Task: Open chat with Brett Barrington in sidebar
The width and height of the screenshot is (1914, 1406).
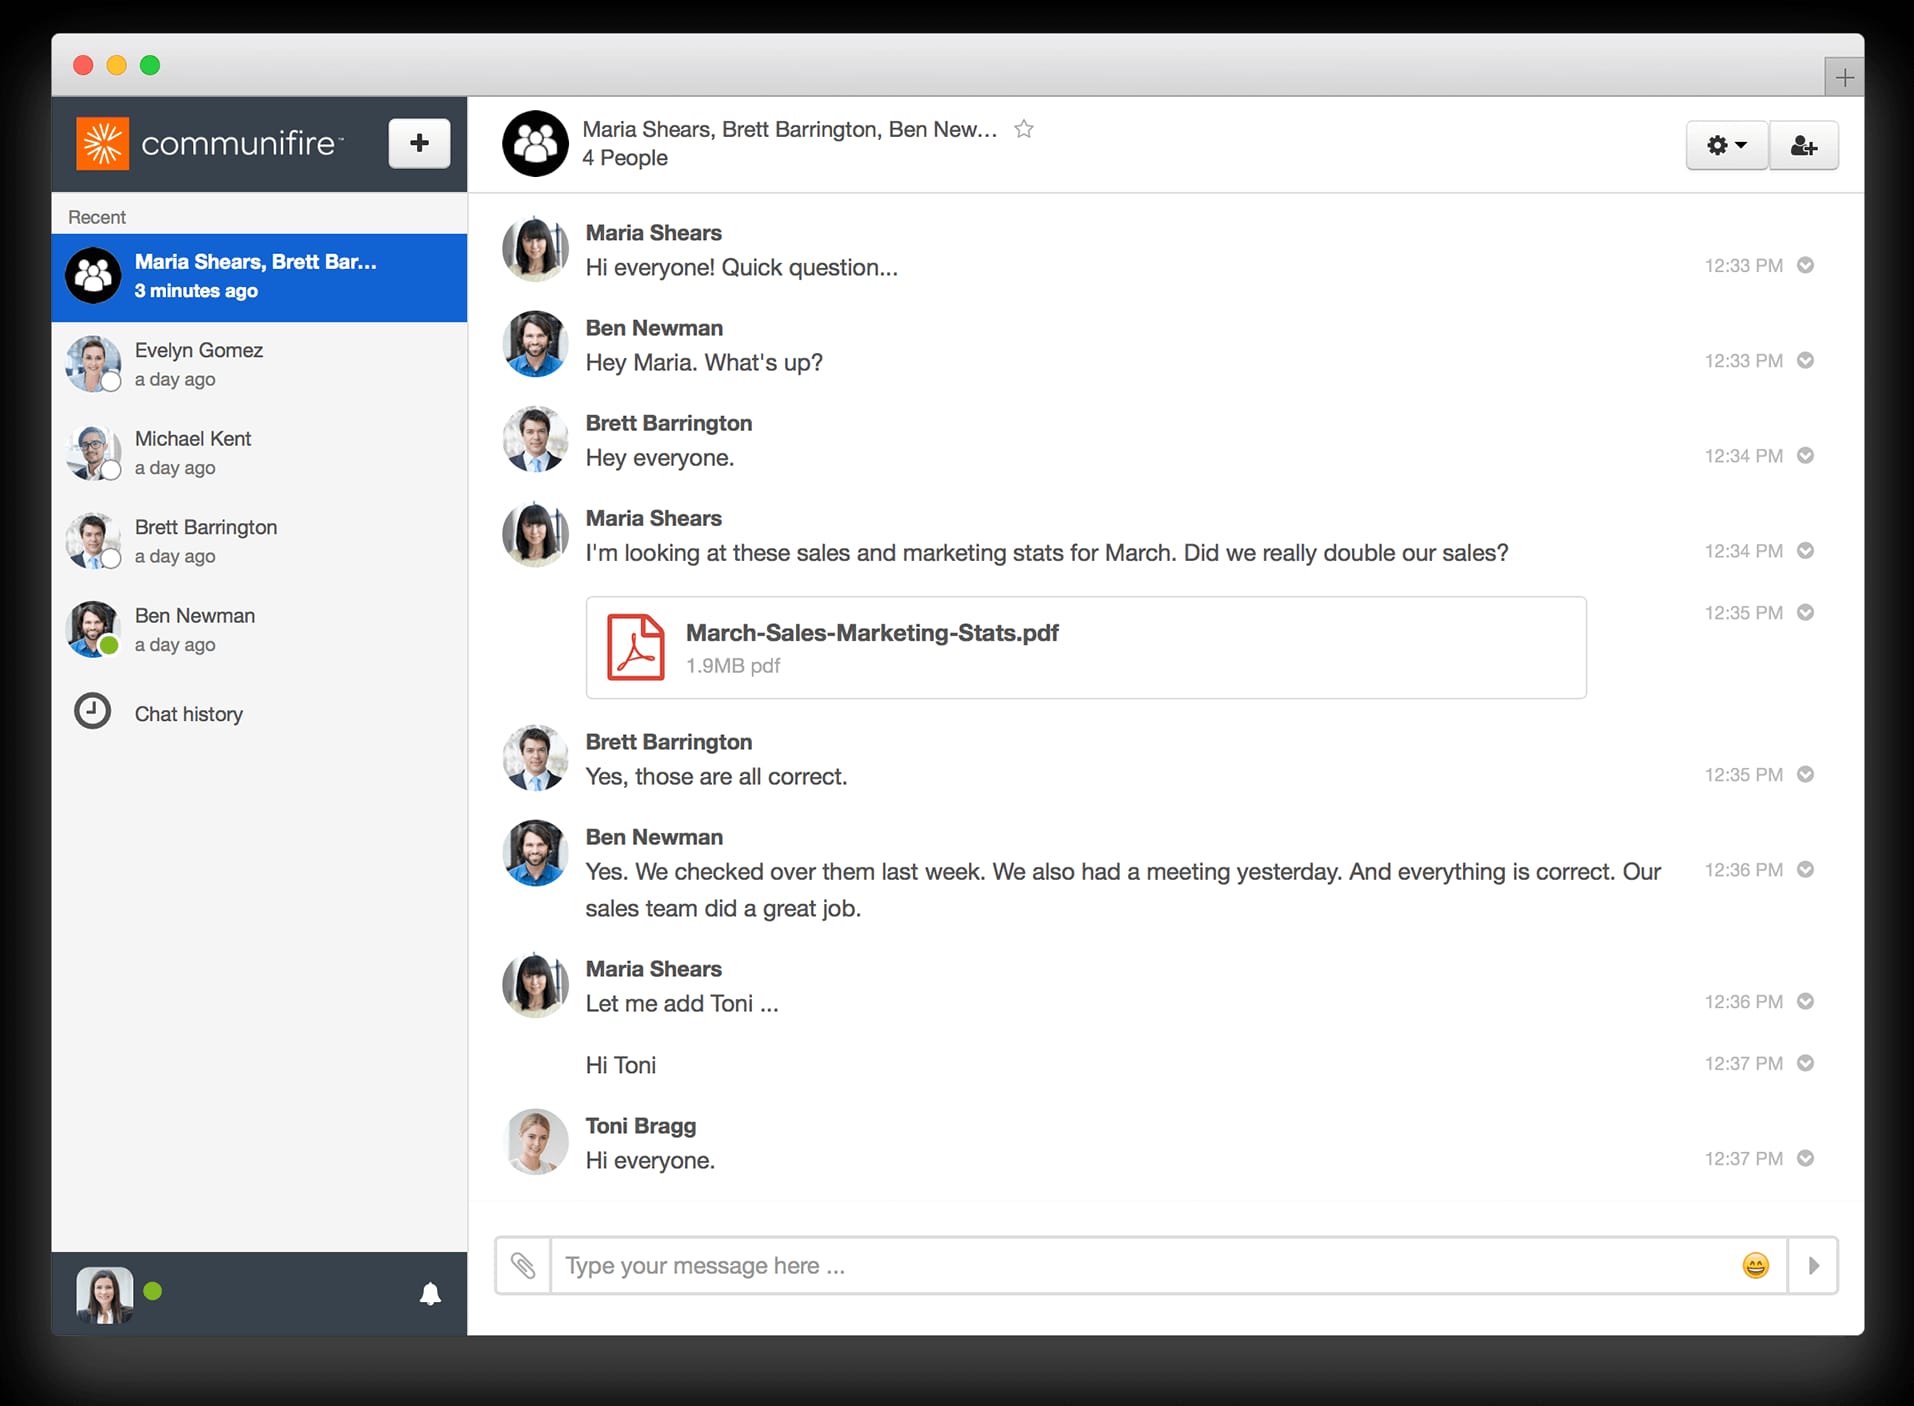Action: 259,541
